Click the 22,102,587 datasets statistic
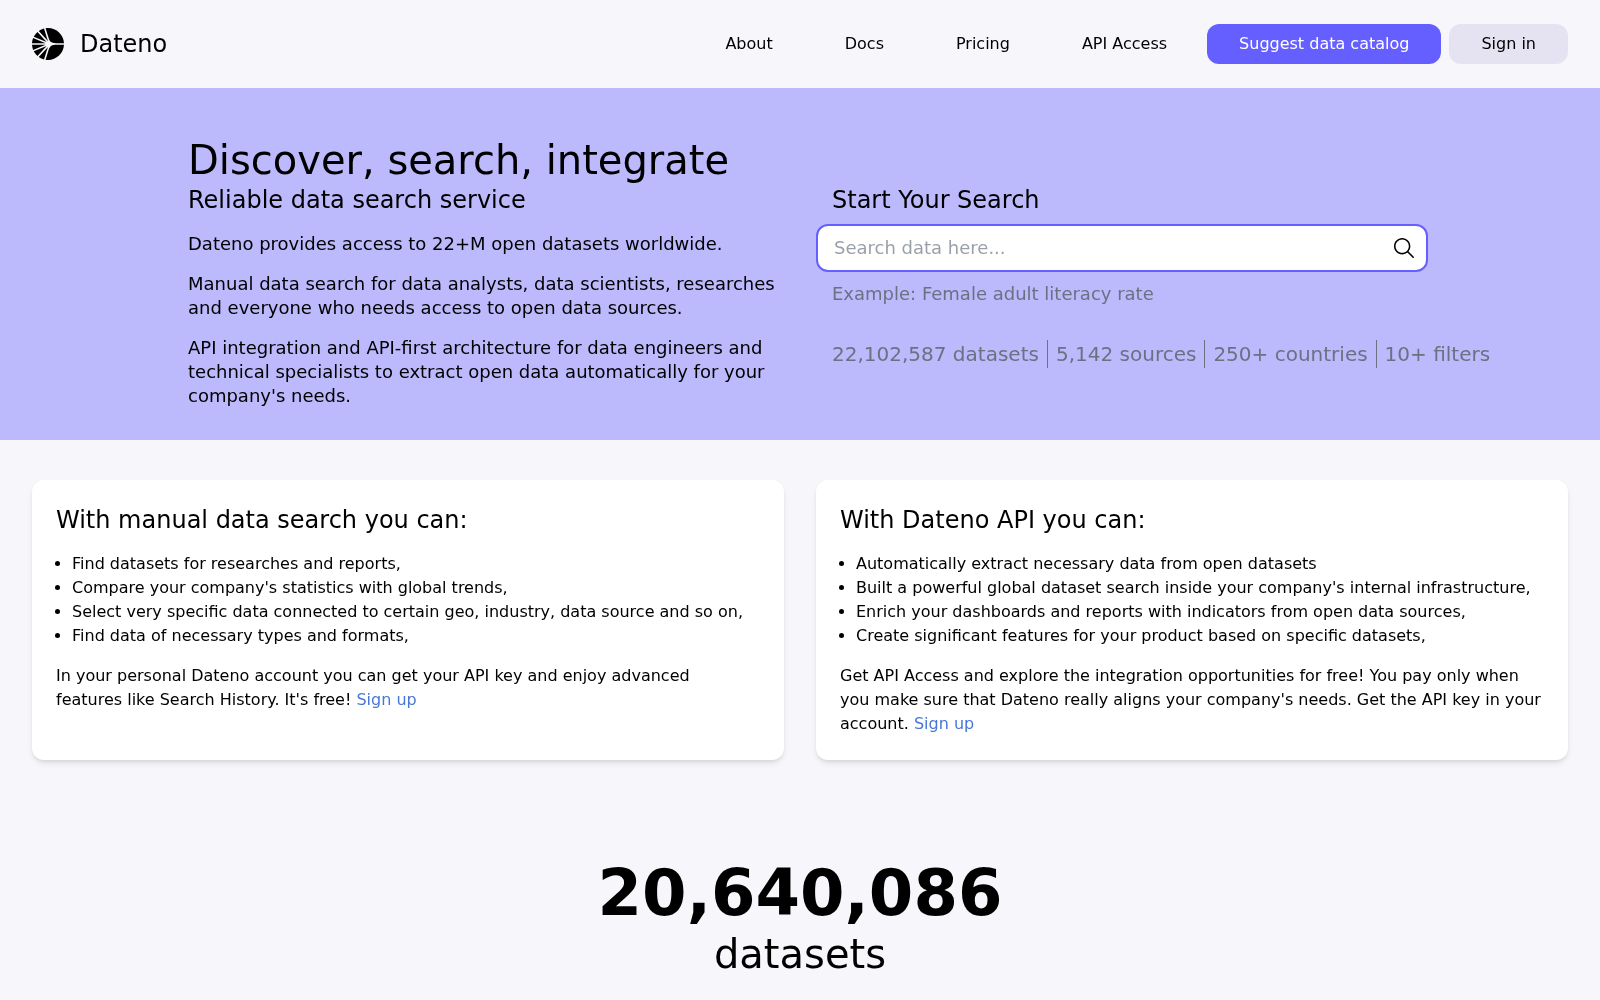Image resolution: width=1600 pixels, height=1000 pixels. coord(935,354)
